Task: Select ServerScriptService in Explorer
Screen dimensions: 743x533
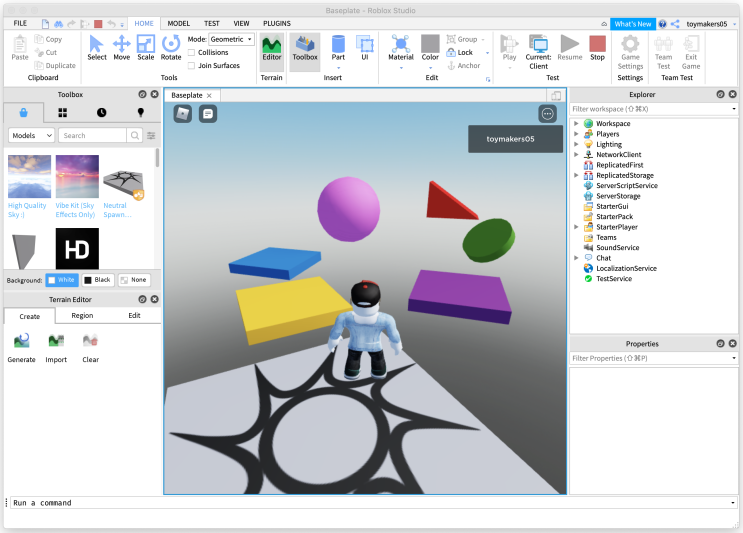Action: tap(626, 186)
